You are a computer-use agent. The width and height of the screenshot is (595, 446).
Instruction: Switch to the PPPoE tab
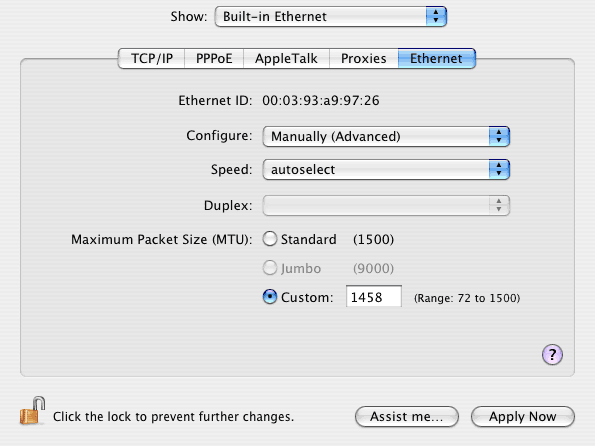(x=214, y=58)
